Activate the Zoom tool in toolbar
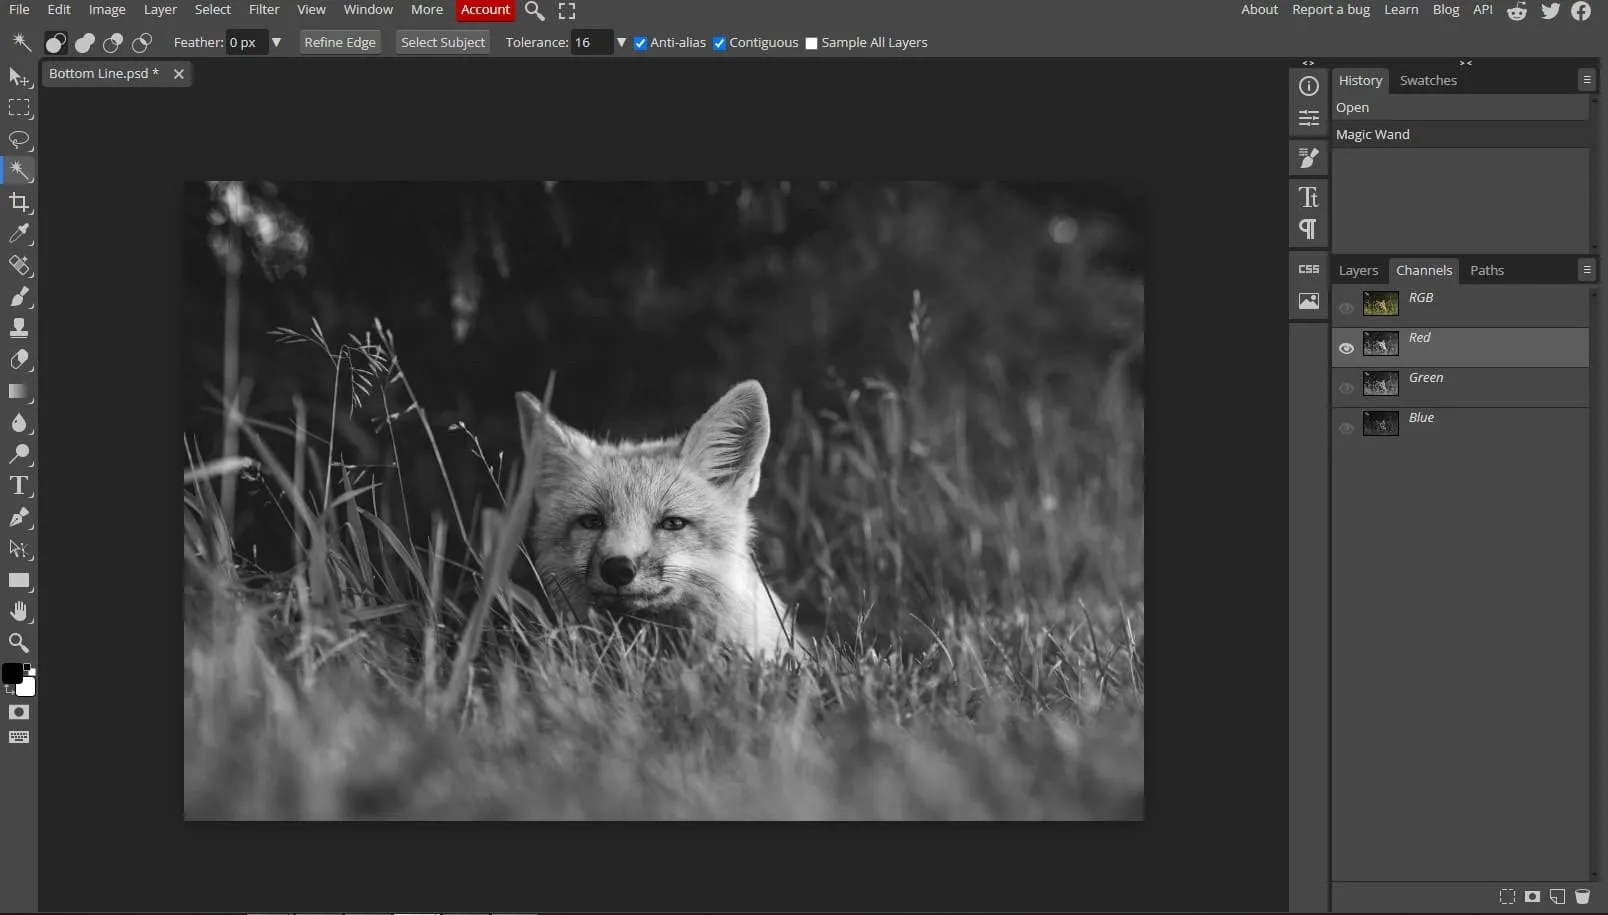 point(19,643)
